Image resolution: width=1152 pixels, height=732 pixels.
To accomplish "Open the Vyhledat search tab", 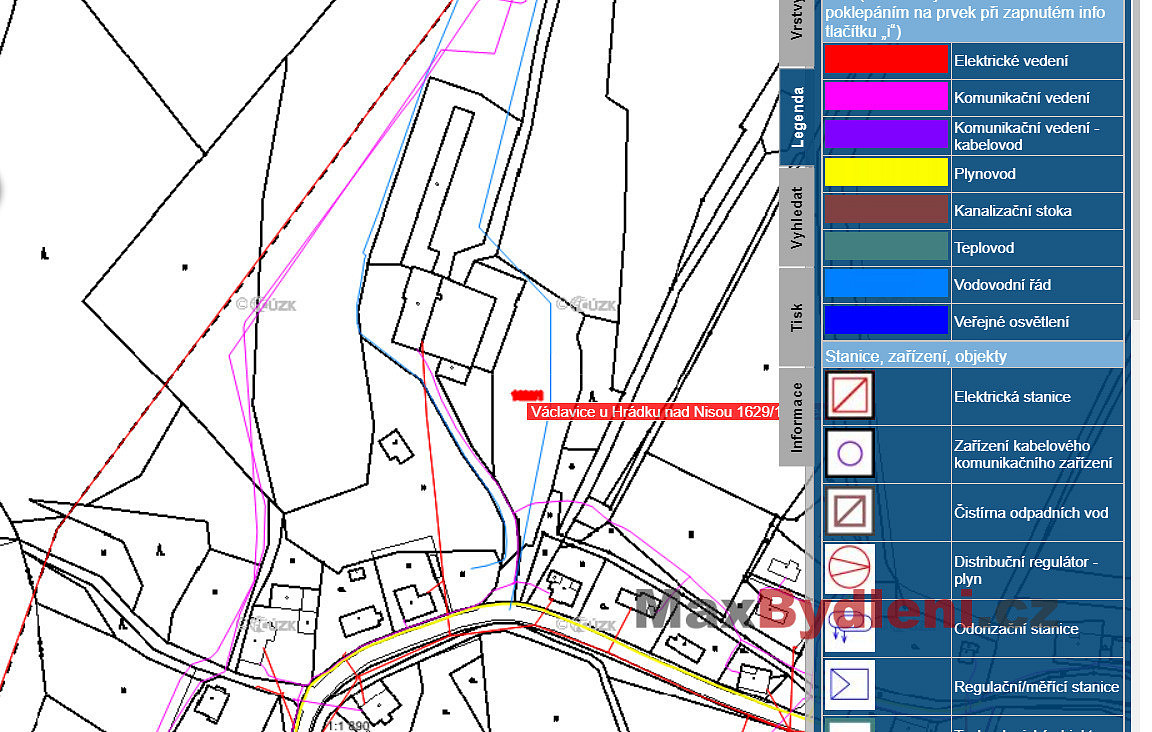I will tap(798, 217).
